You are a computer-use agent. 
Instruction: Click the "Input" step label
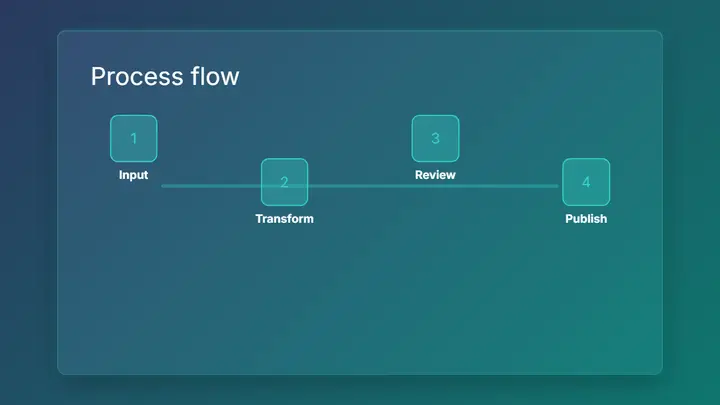tap(134, 175)
